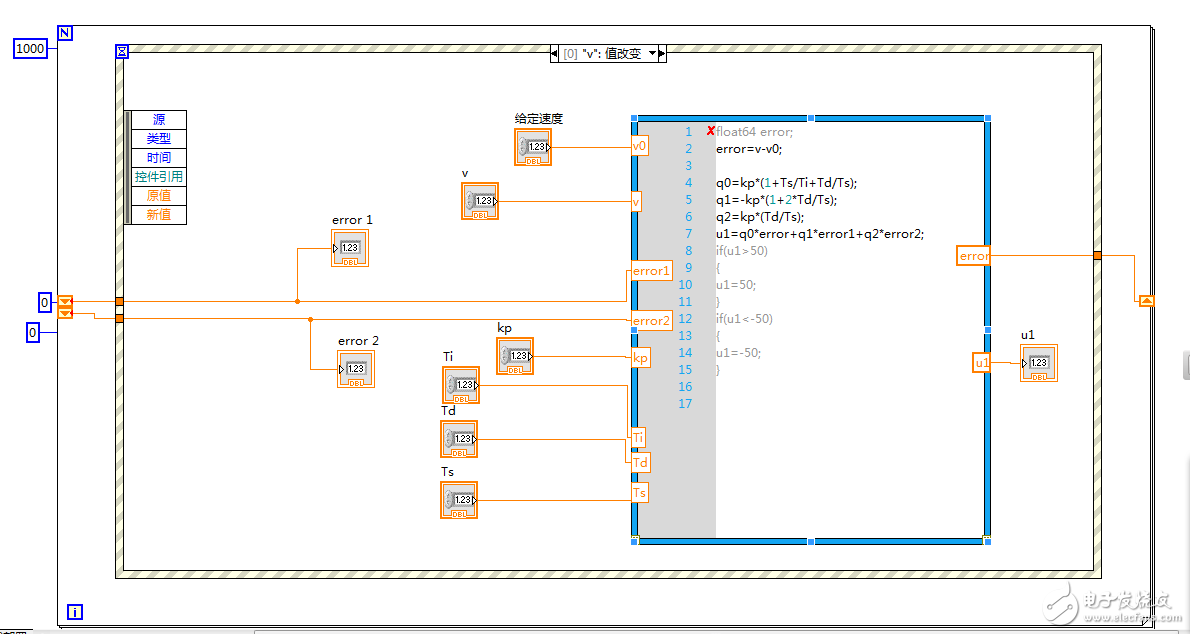Click the event structure timeout hourglass terminal

click(x=122, y=52)
